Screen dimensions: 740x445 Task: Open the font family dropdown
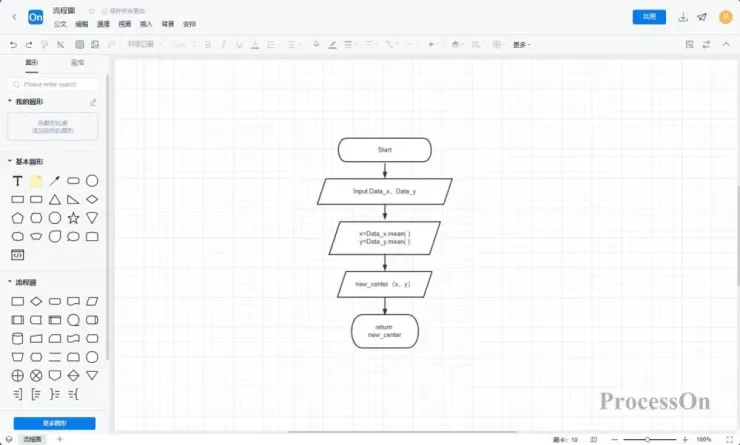tap(144, 44)
